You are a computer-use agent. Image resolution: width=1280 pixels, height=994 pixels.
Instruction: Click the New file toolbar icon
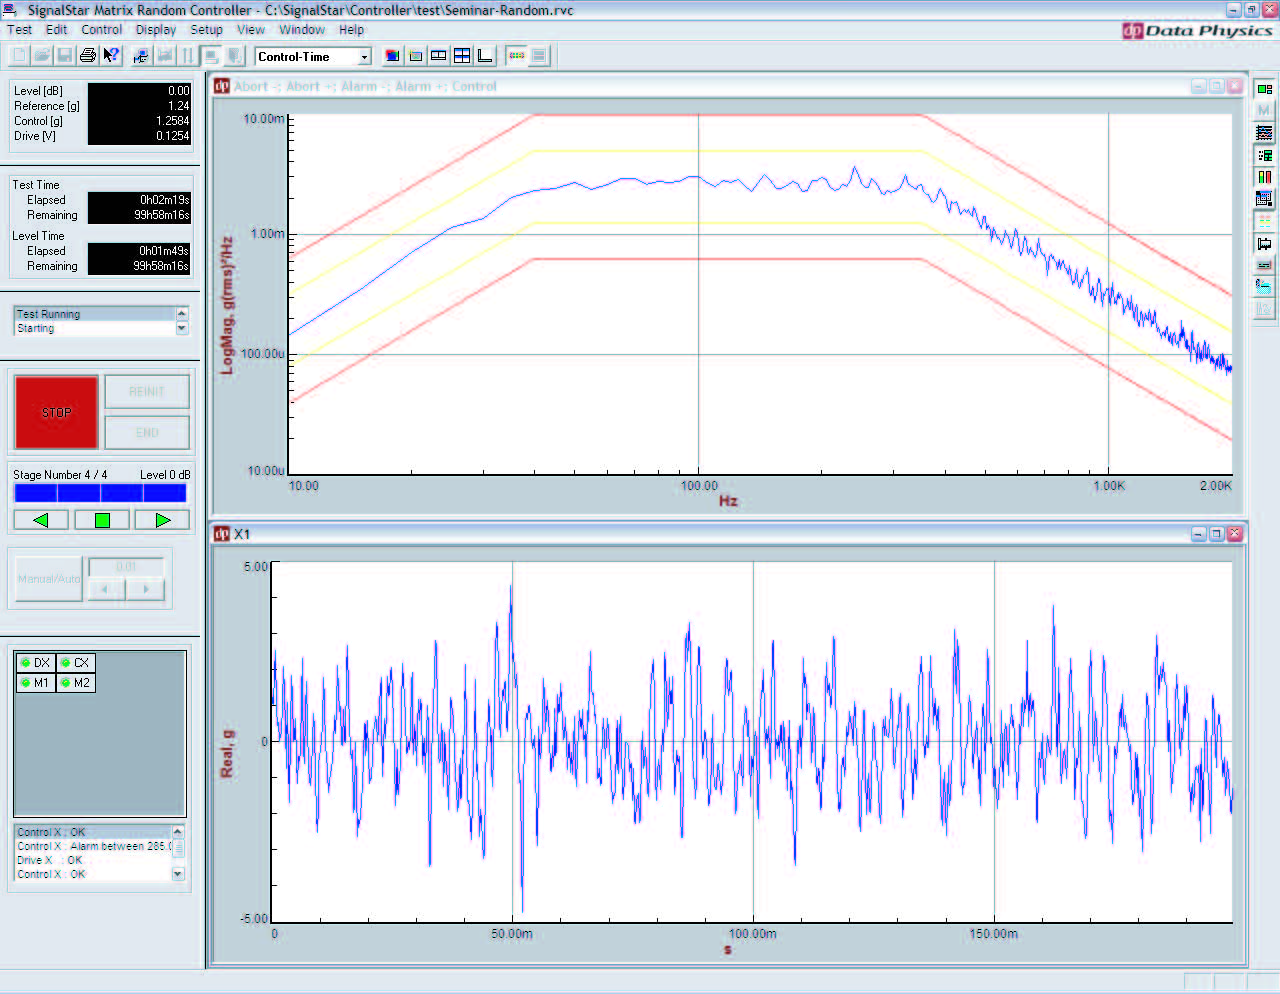pyautogui.click(x=18, y=56)
